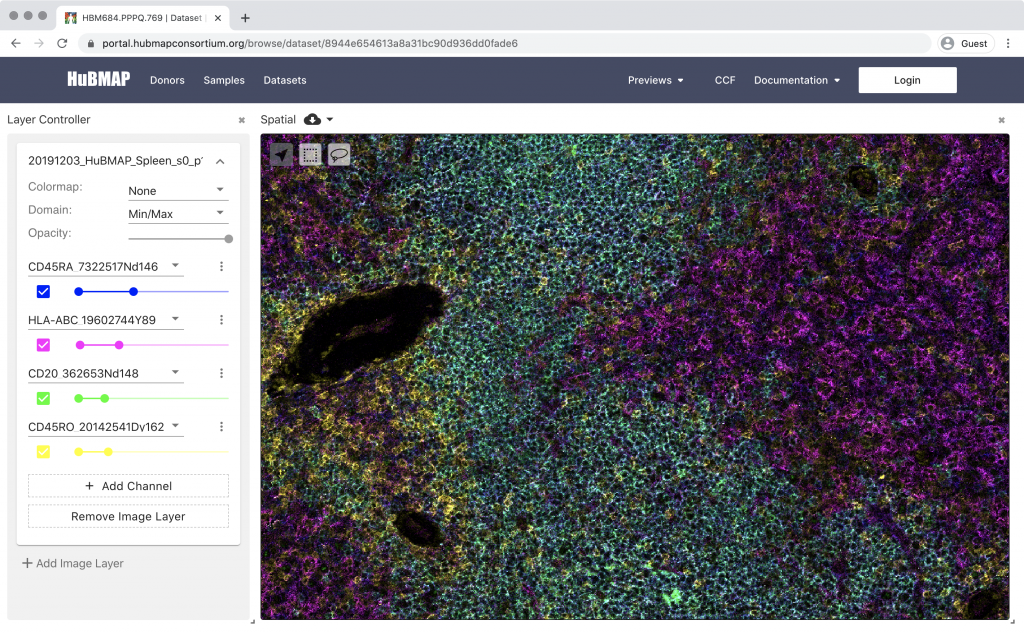Toggle visibility of the CD45RA channel
1024x633 pixels.
[43, 291]
